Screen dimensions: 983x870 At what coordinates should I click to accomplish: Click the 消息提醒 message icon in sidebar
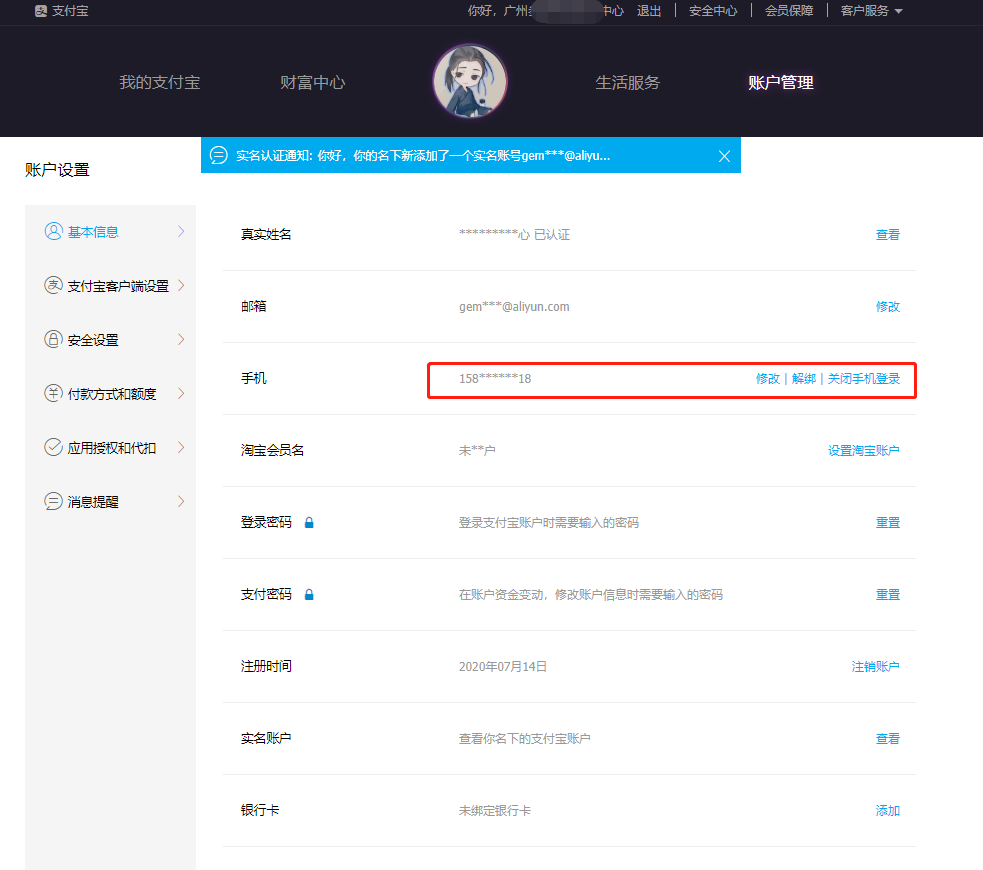[53, 501]
